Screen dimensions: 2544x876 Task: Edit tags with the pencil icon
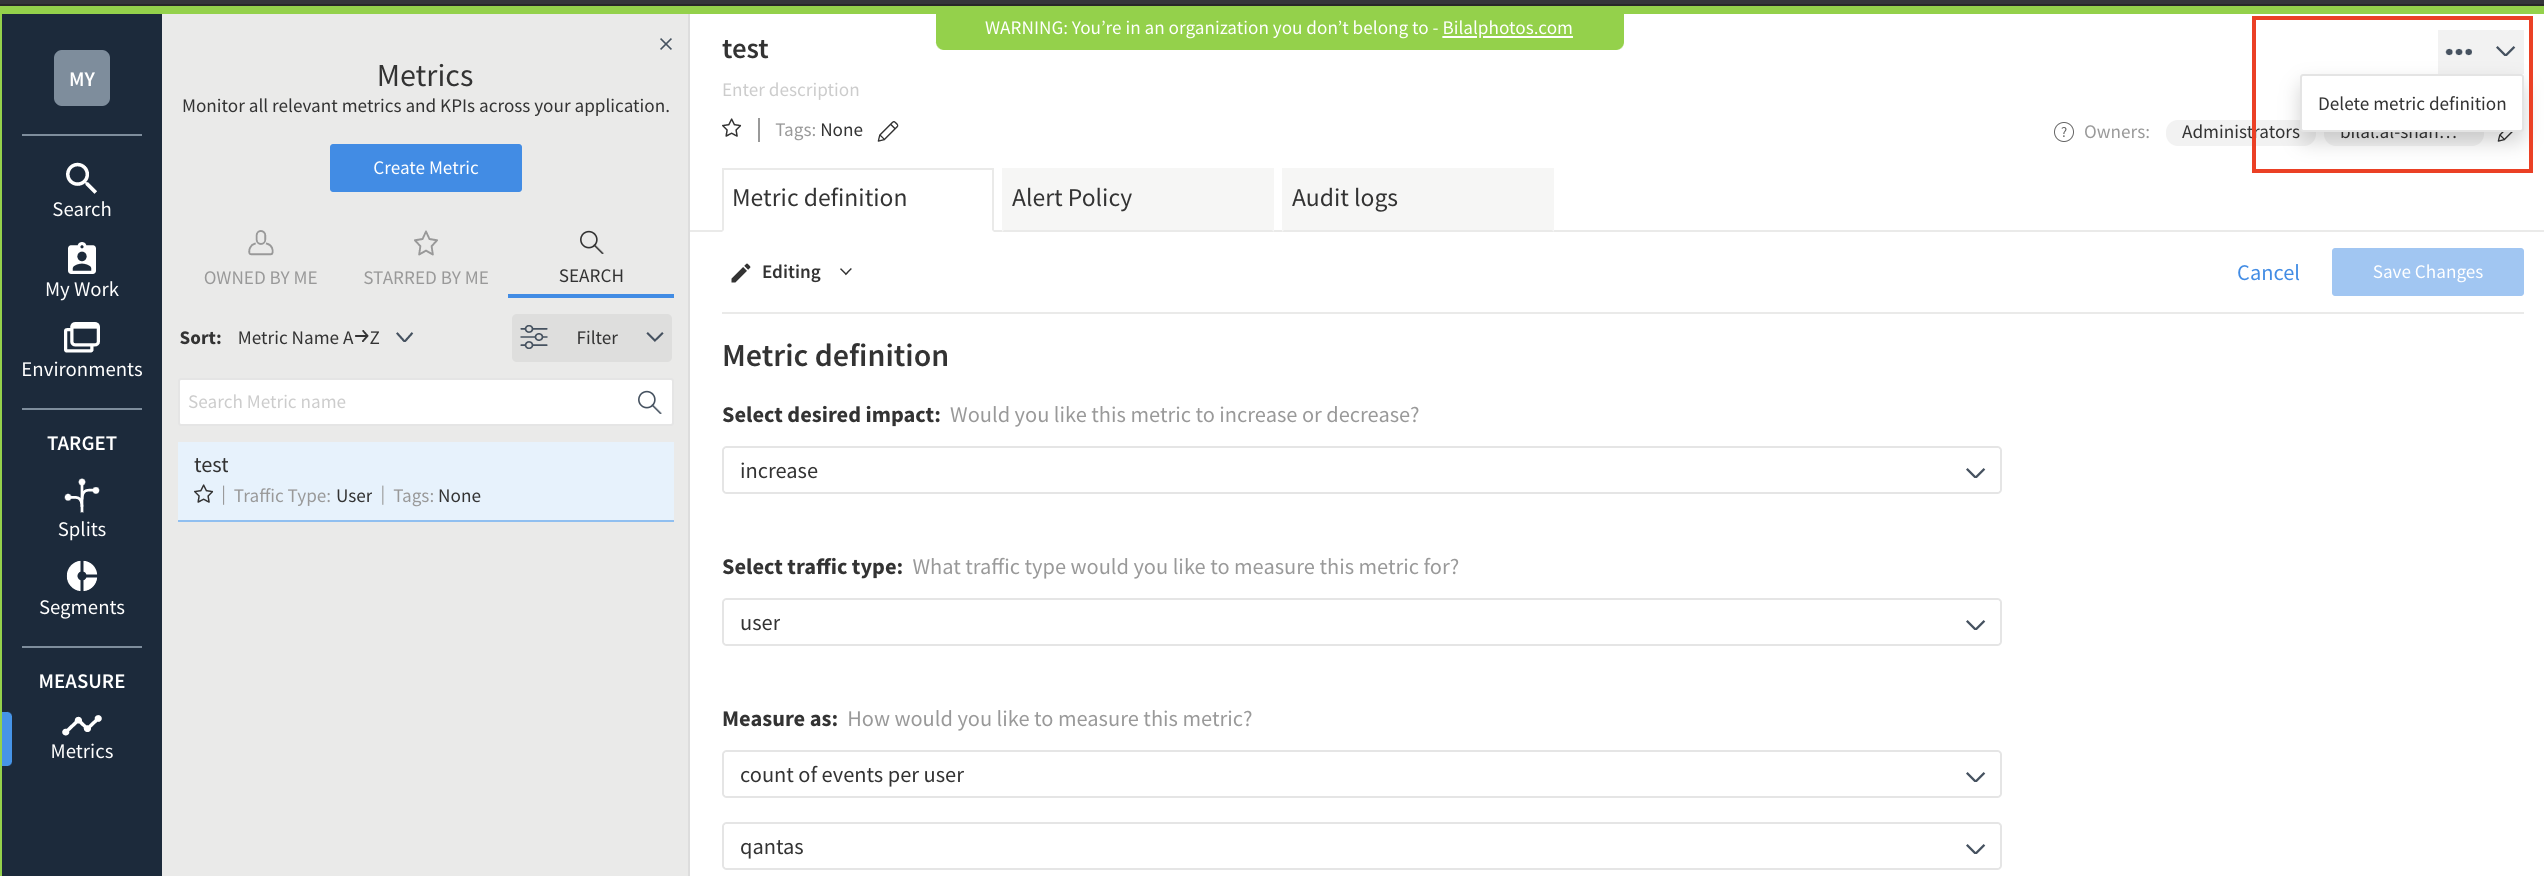pos(888,131)
